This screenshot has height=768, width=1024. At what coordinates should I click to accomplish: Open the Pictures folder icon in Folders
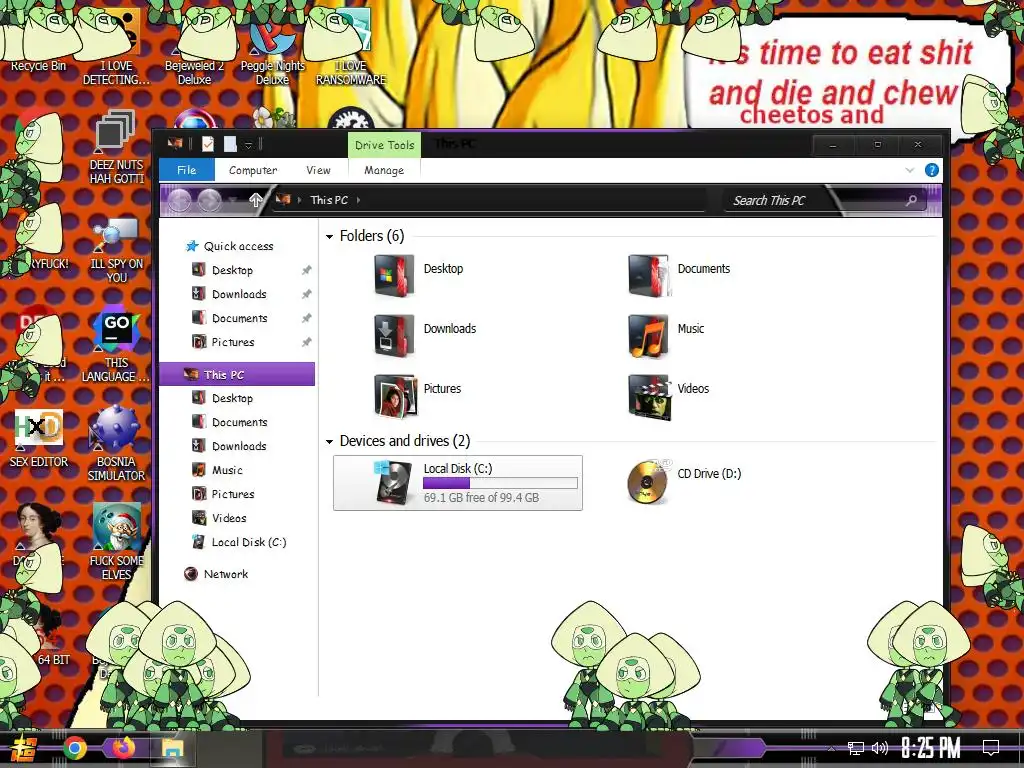tap(395, 396)
